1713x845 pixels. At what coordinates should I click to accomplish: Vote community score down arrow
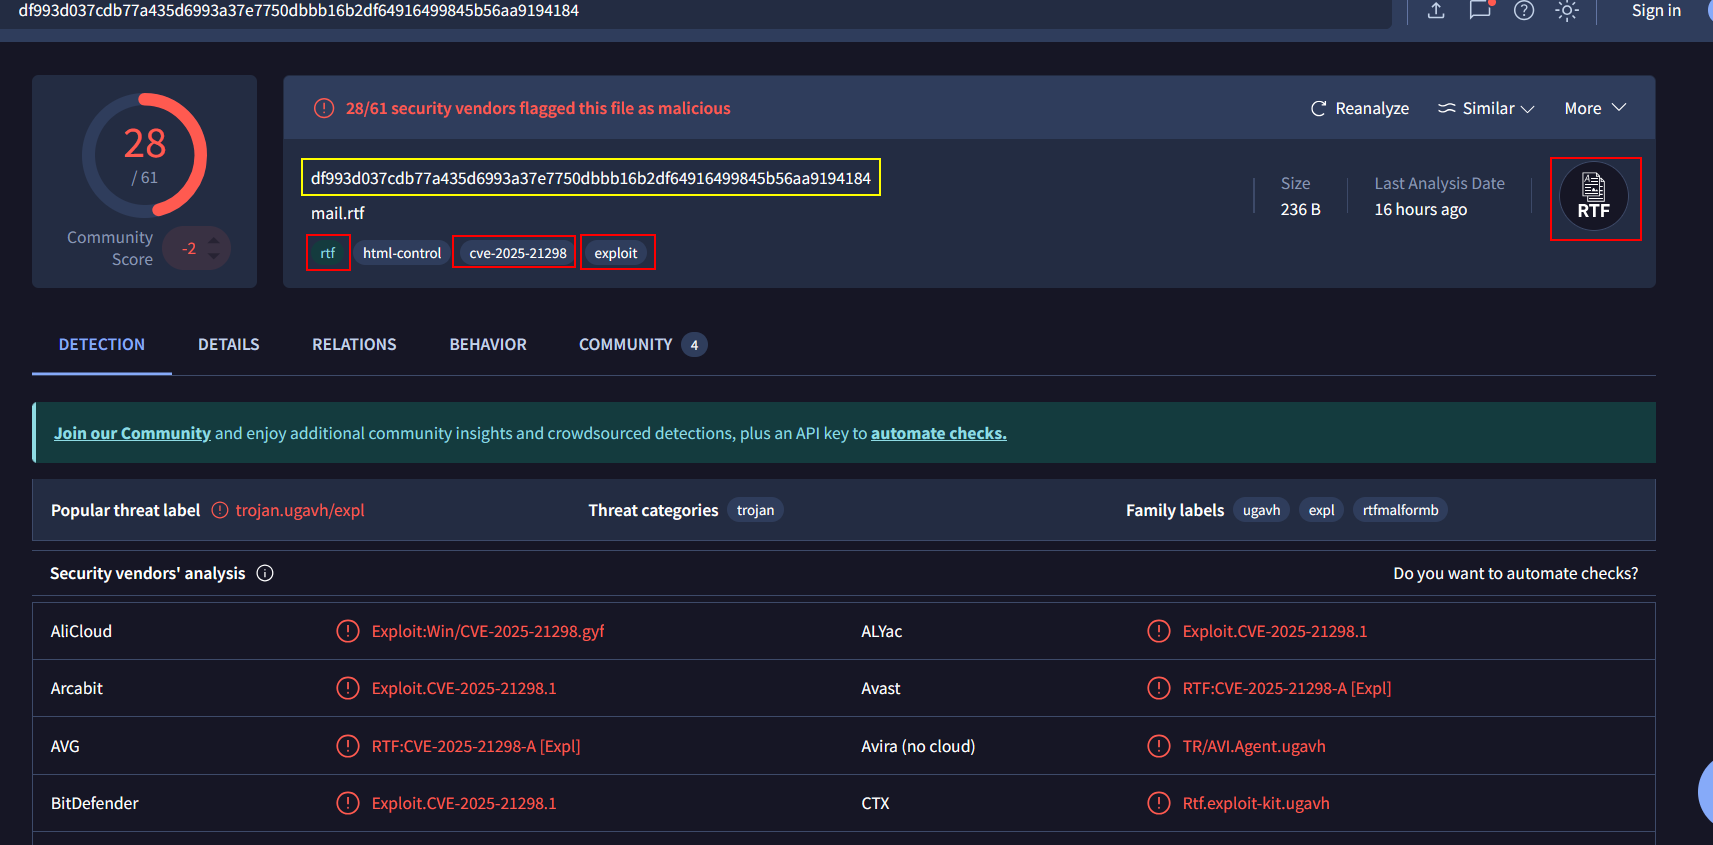pos(214,256)
